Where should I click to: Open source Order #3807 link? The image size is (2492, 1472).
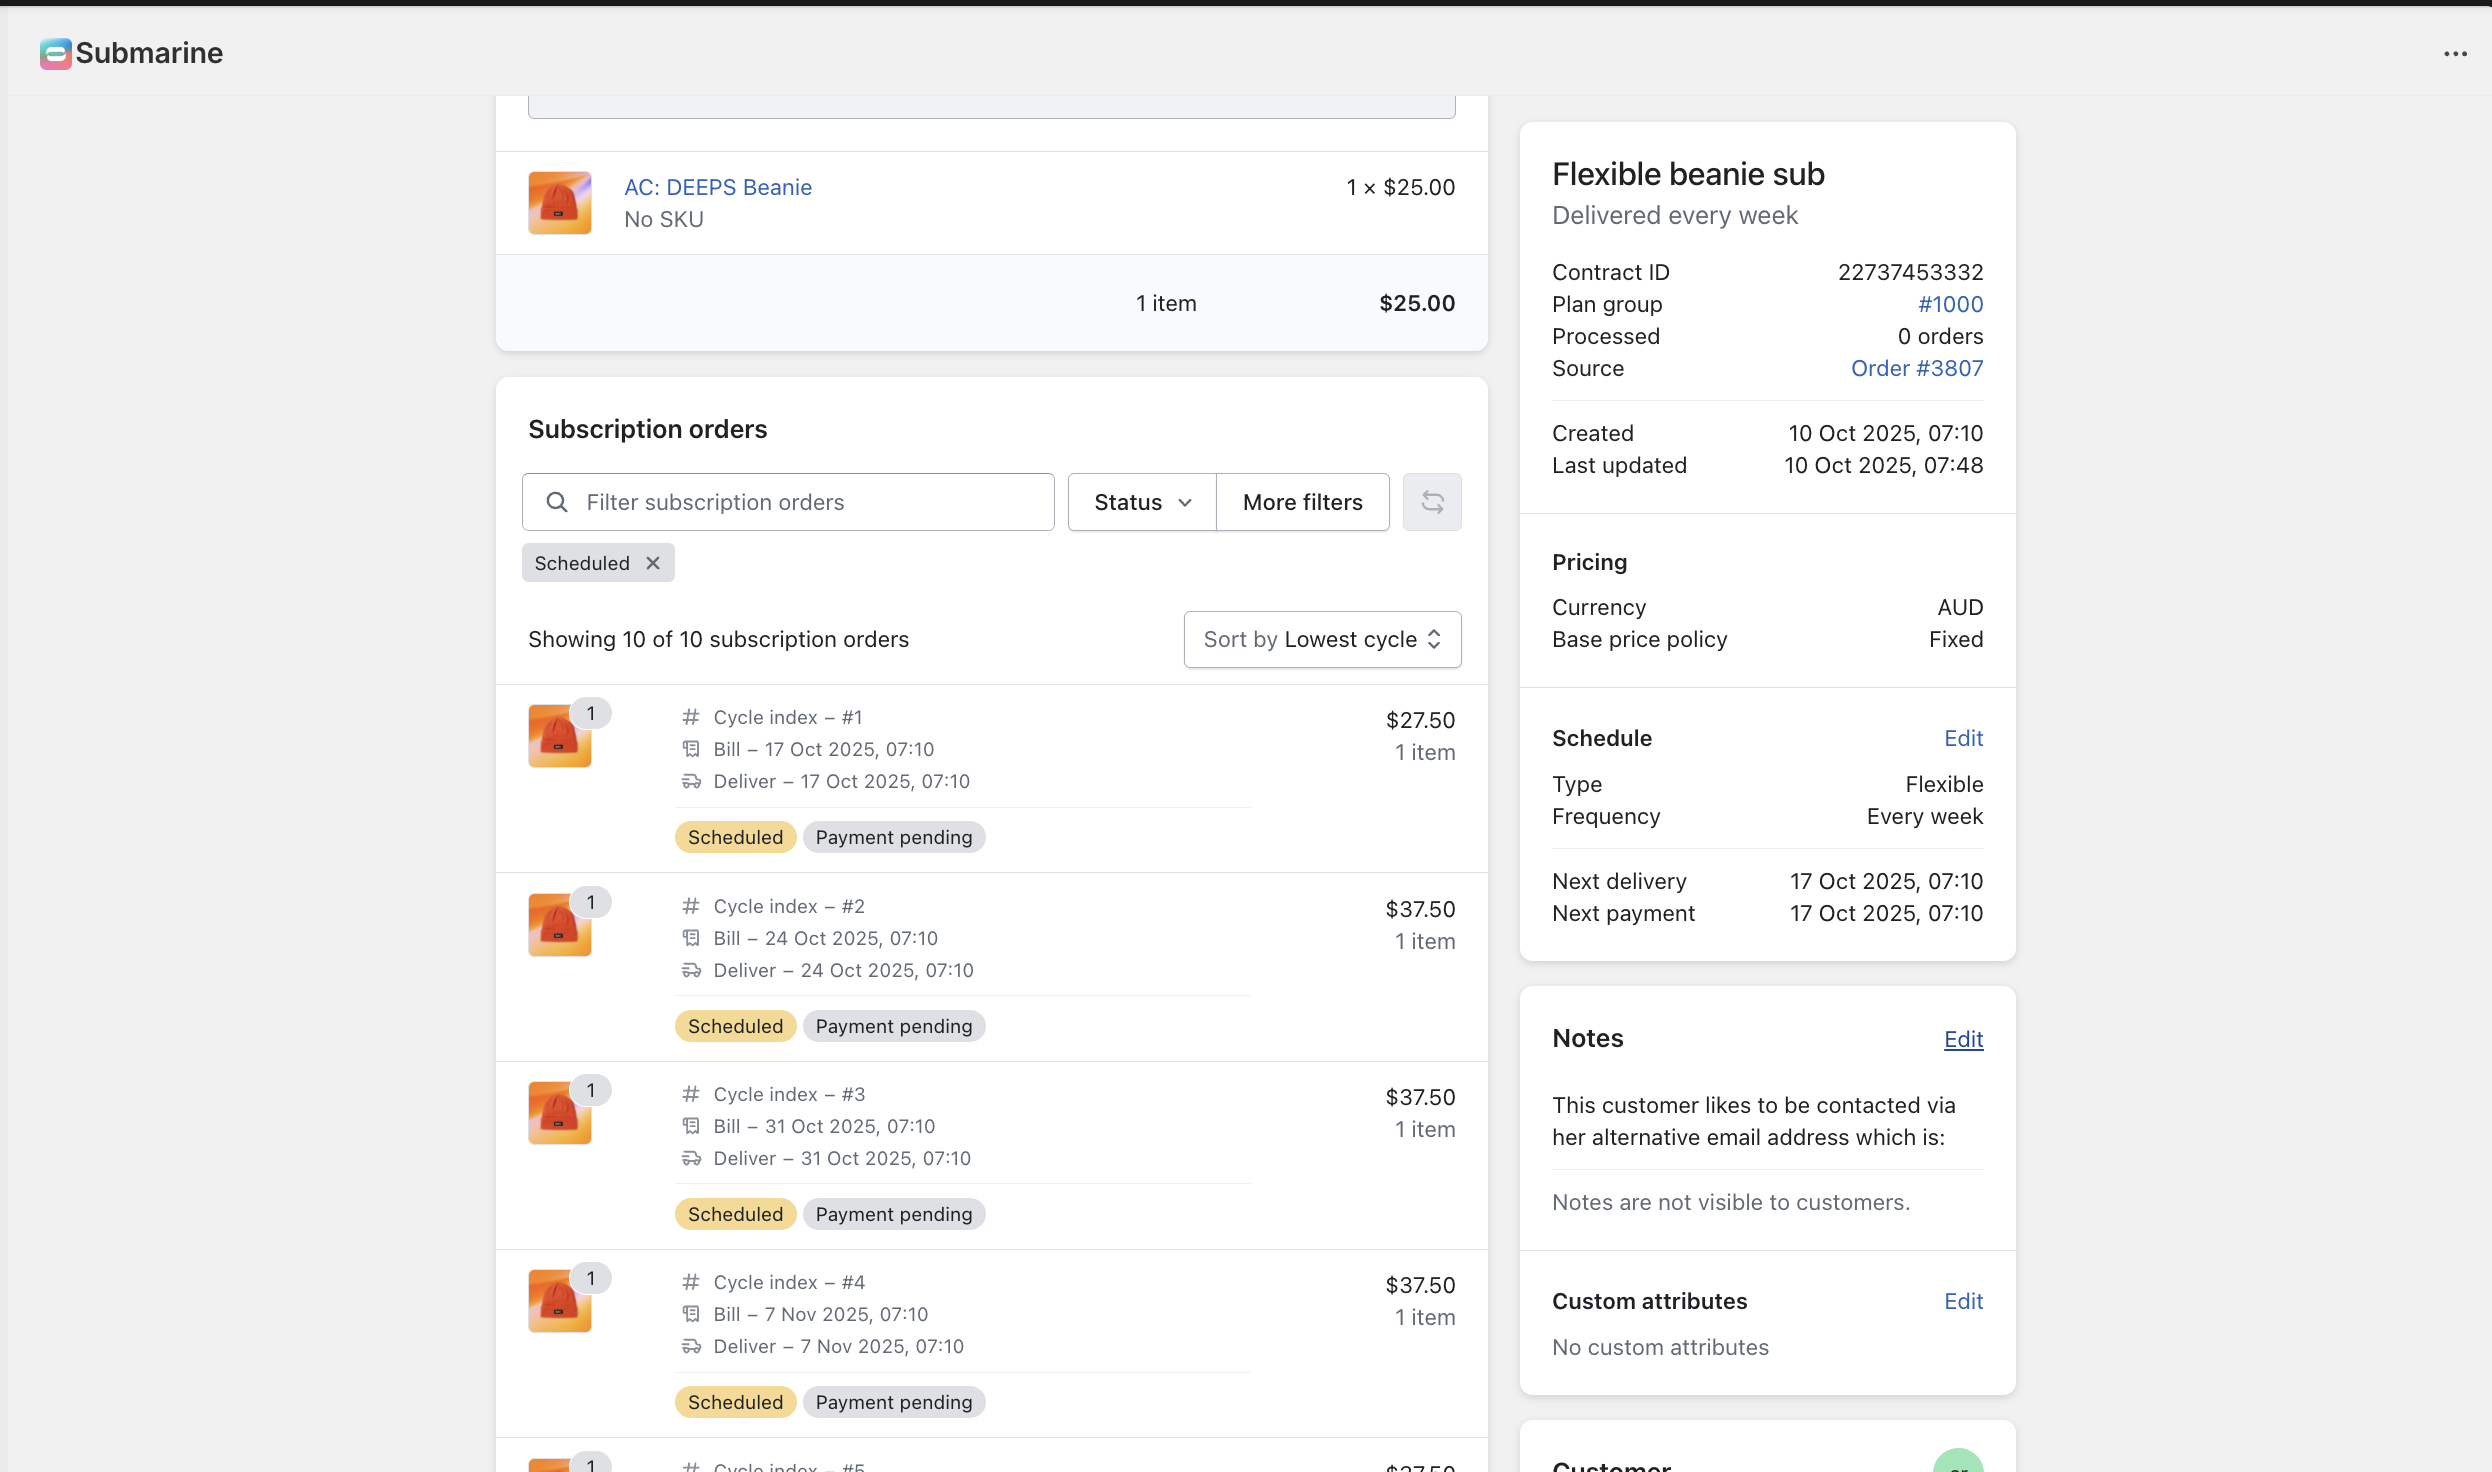1916,368
